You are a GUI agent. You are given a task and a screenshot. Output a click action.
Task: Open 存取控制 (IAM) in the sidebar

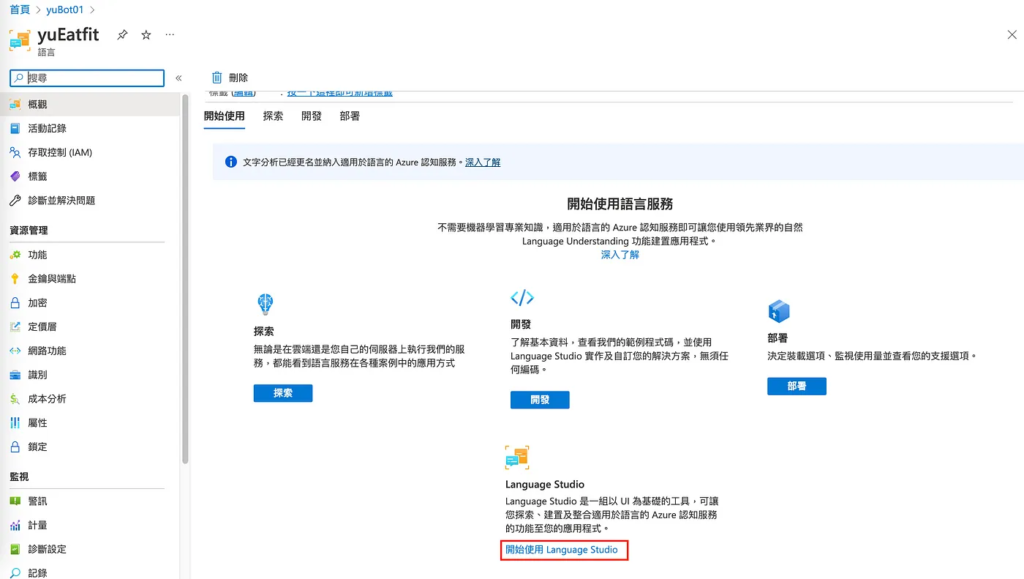tap(60, 152)
